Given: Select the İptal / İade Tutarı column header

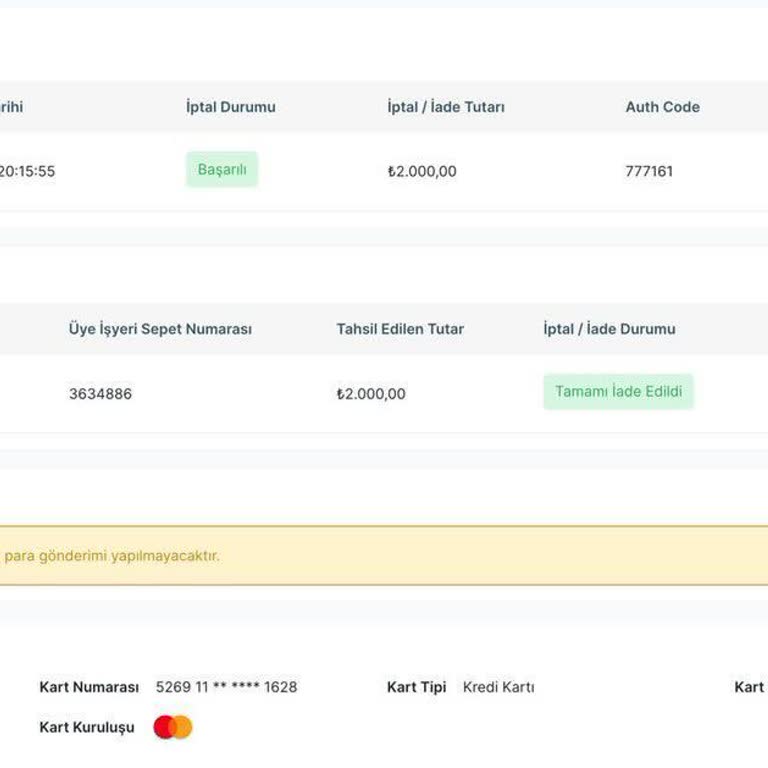Looking at the screenshot, I should point(446,107).
